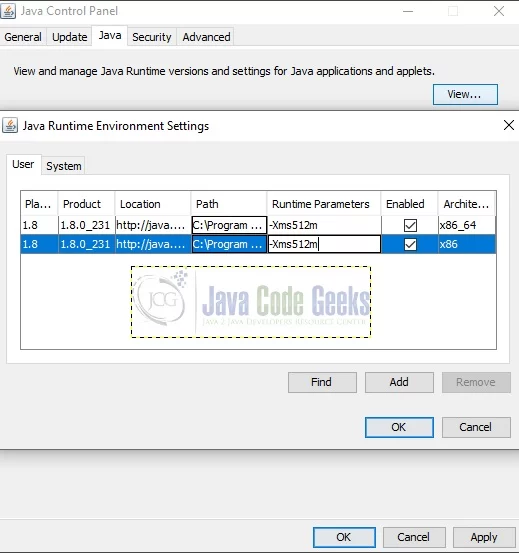The width and height of the screenshot is (519, 553).
Task: Click Product 1.8.0_231 in x86 row
Action: point(86,244)
